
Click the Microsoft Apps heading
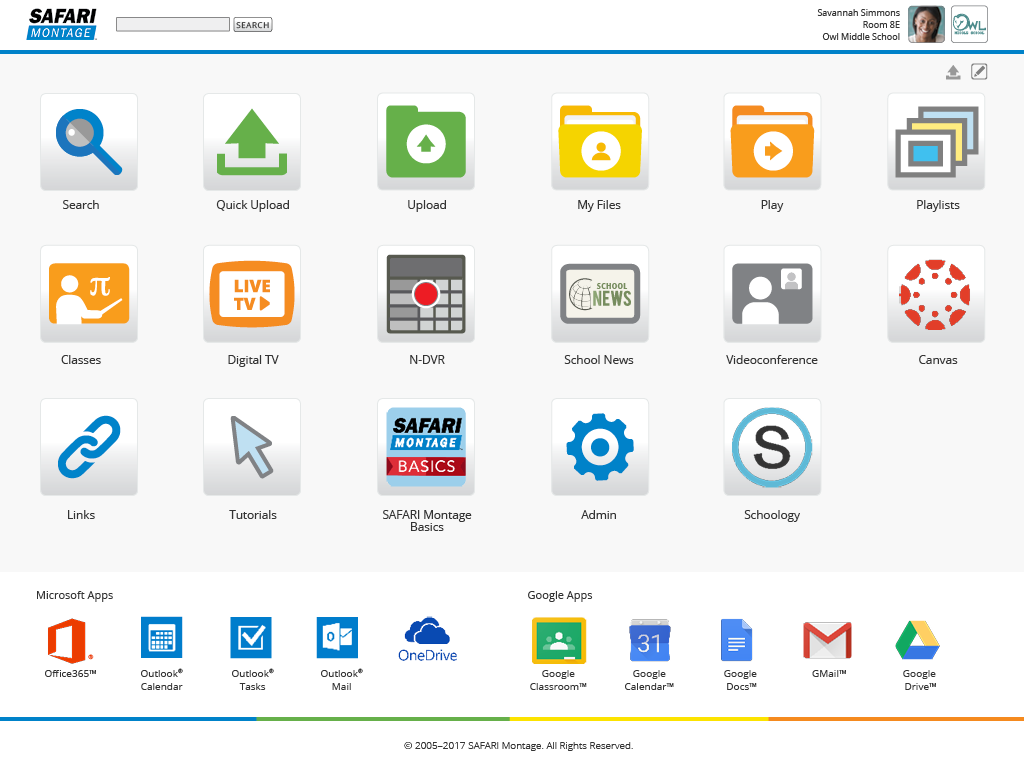[74, 595]
